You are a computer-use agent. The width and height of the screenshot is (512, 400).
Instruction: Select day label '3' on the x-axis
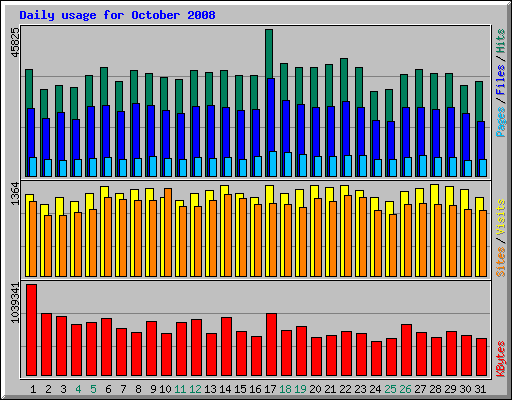coord(63,389)
